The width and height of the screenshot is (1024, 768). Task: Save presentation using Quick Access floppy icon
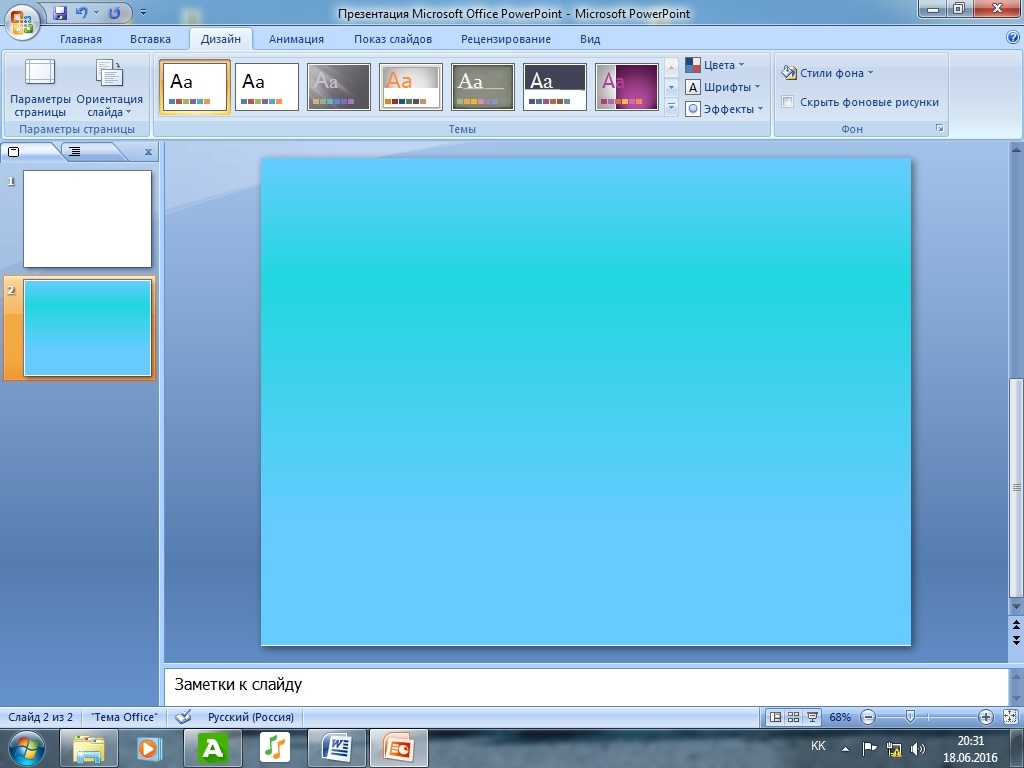coord(60,12)
